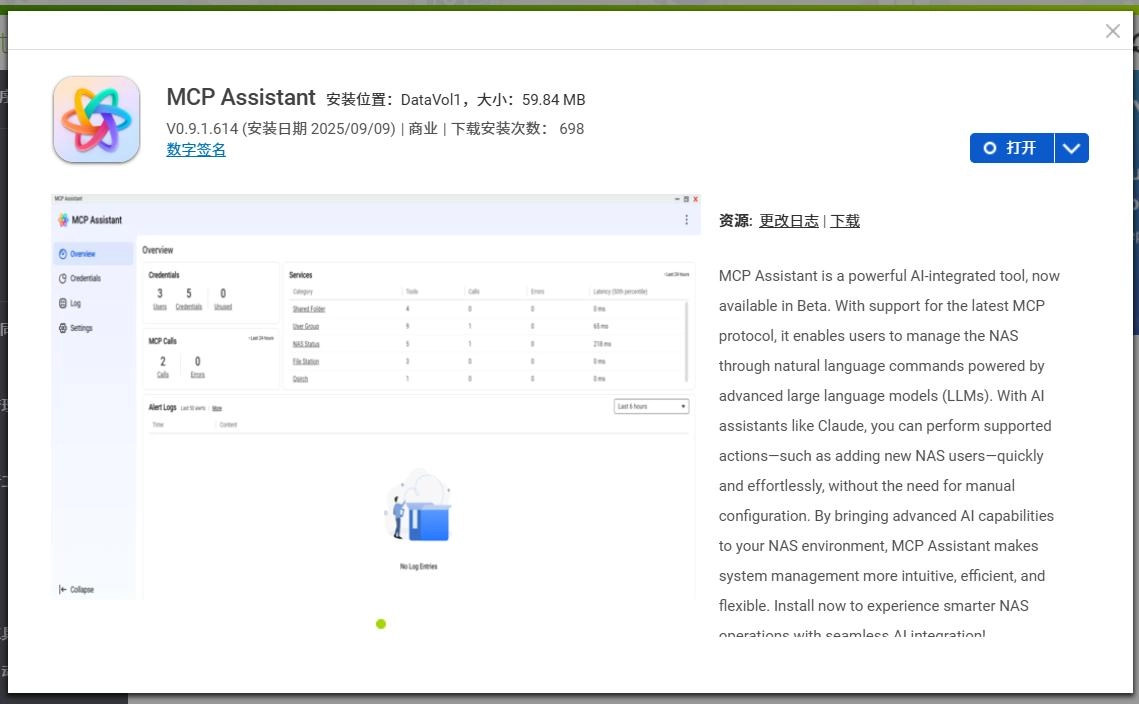The image size is (1139, 704).
Task: Open the three-dot menu in preview
Action: (x=686, y=220)
